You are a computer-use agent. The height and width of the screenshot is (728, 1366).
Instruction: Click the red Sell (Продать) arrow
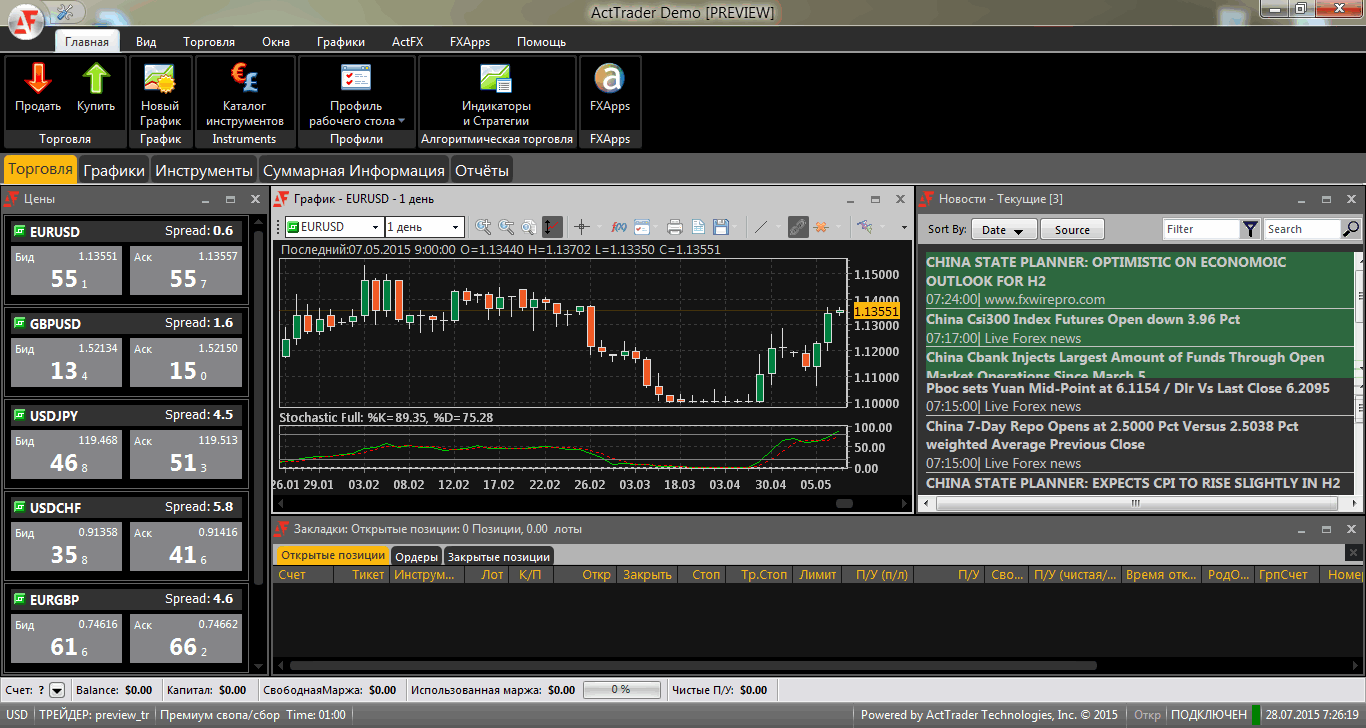(38, 79)
